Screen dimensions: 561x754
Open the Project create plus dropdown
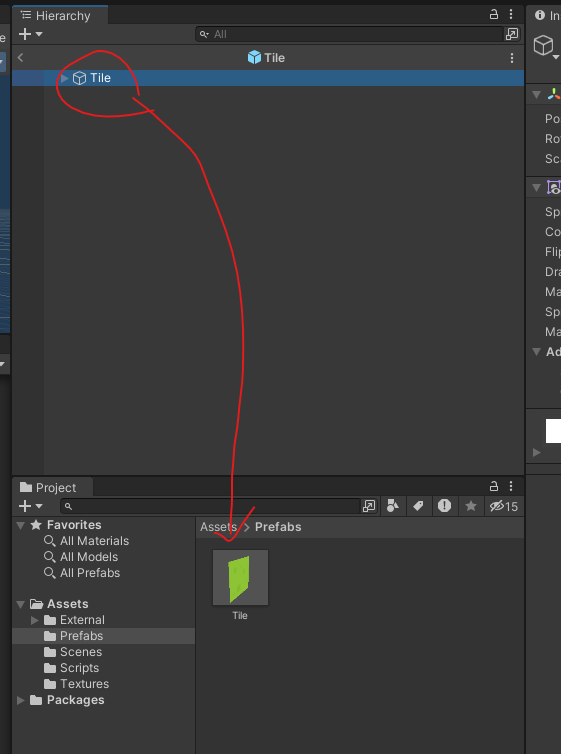pyautogui.click(x=30, y=506)
